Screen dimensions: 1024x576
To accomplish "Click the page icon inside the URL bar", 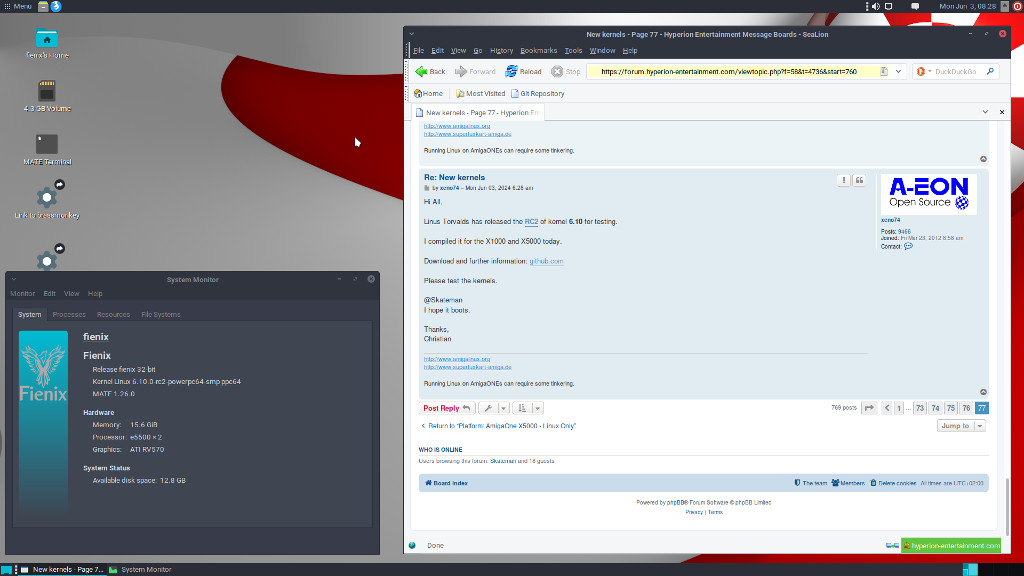I will tap(884, 71).
